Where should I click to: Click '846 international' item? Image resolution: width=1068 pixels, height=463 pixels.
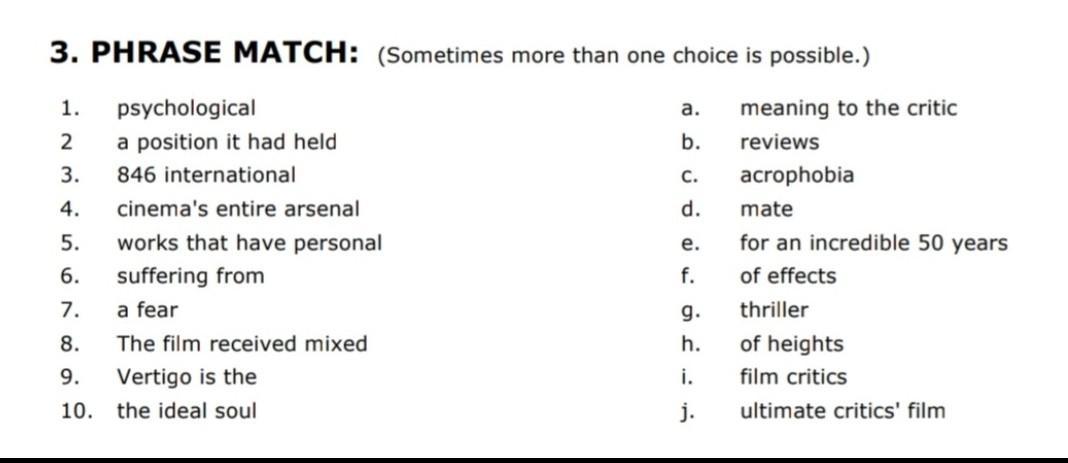pos(206,175)
